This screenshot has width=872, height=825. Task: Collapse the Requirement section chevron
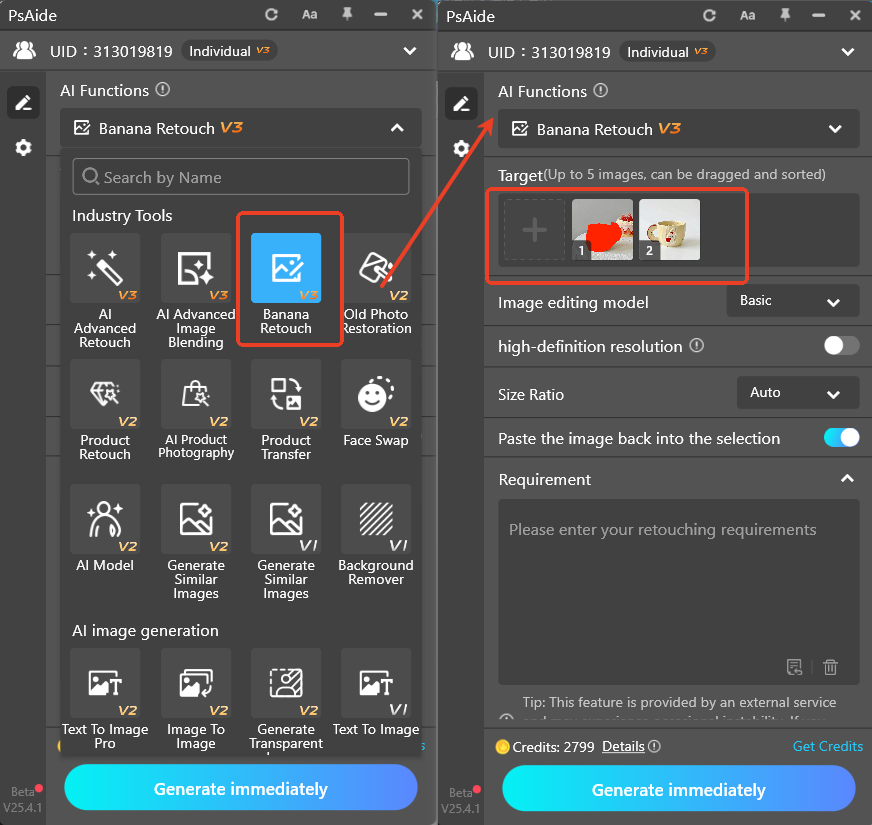(x=847, y=480)
